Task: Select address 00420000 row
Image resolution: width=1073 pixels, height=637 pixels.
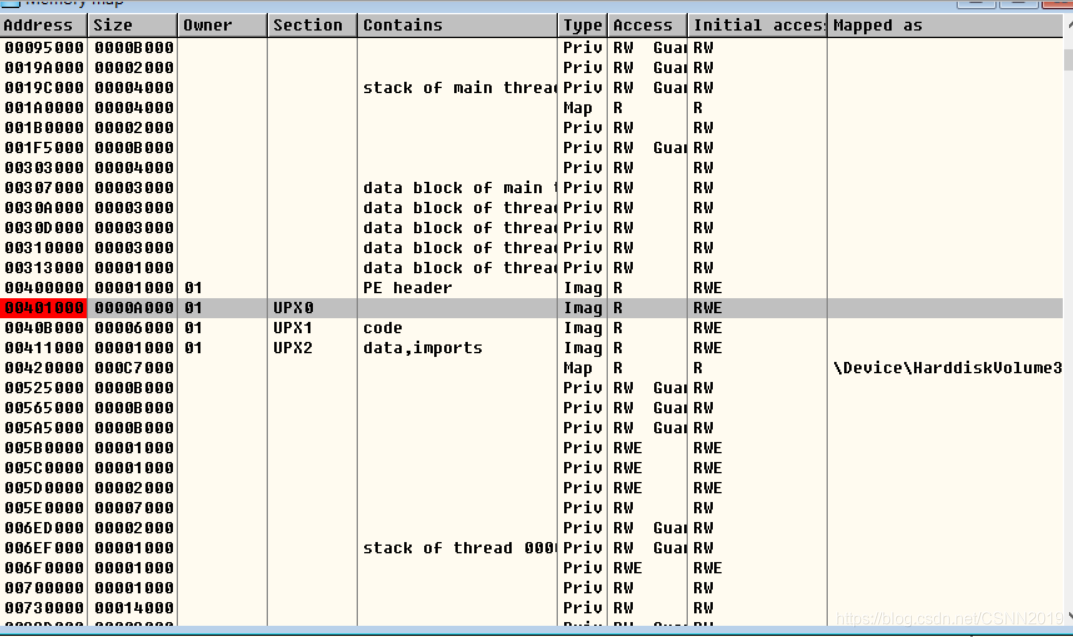Action: [532, 368]
